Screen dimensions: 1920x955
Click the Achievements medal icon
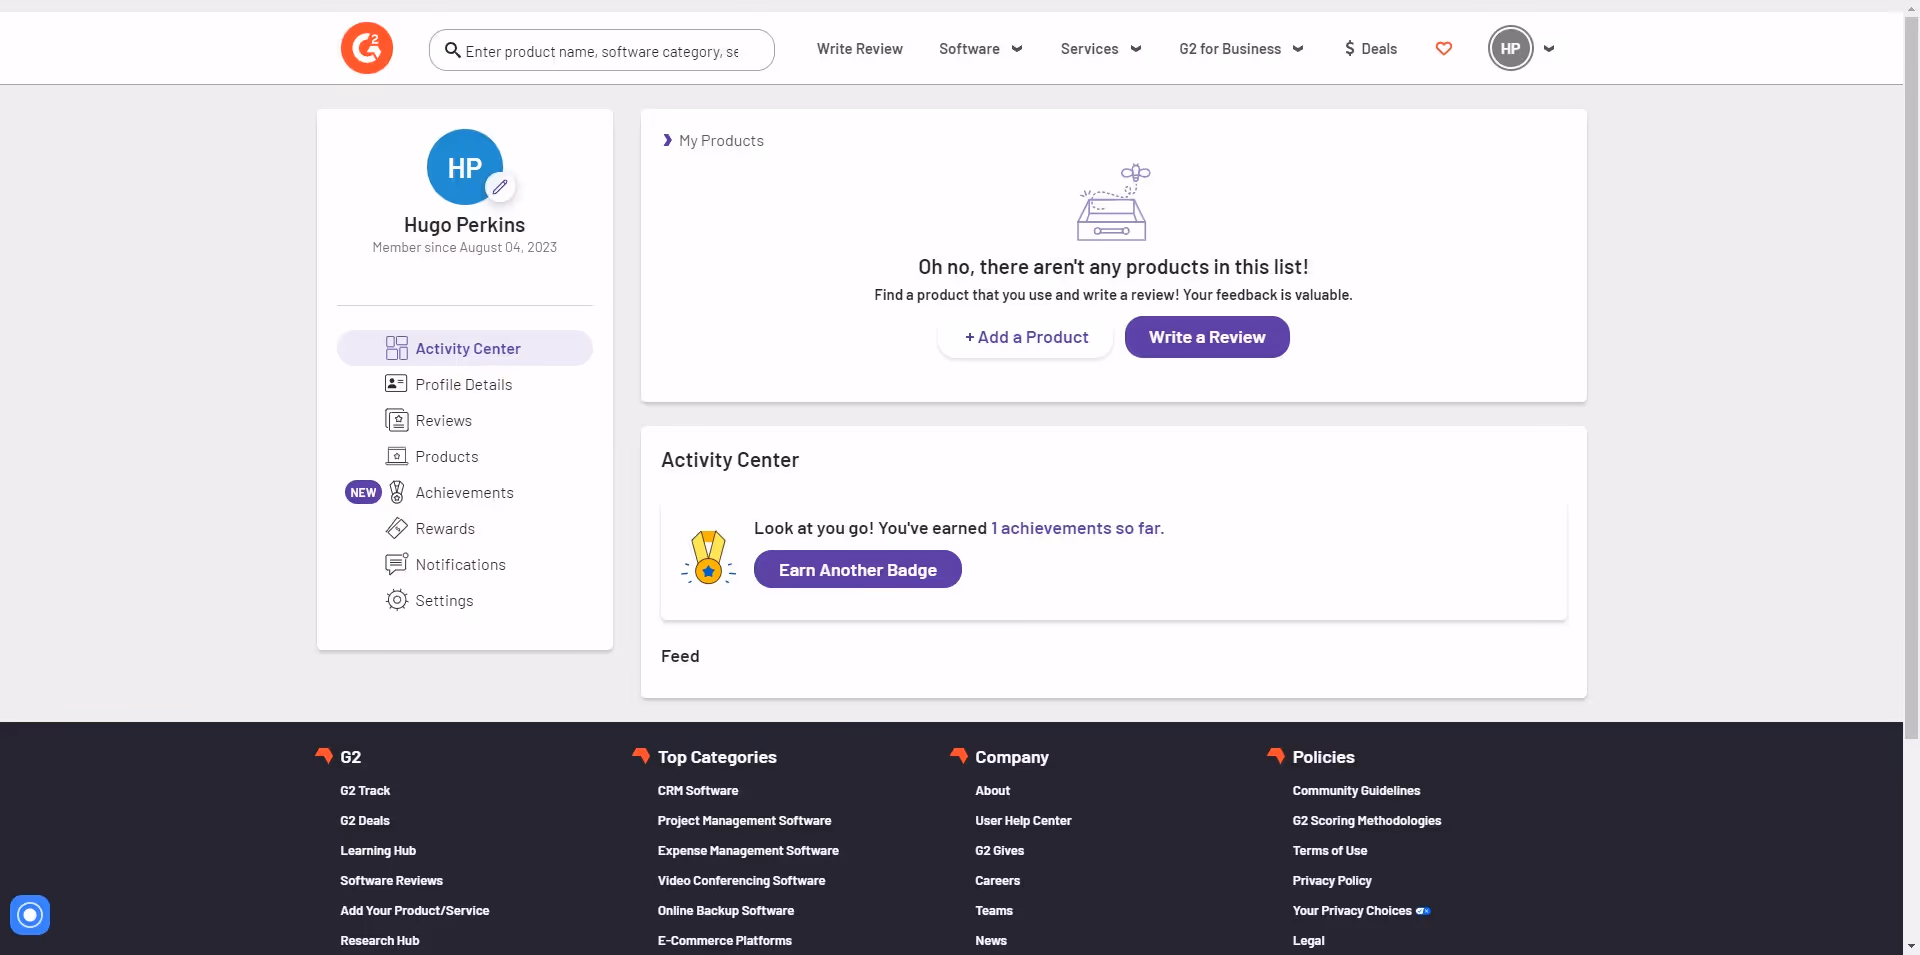[x=397, y=492]
